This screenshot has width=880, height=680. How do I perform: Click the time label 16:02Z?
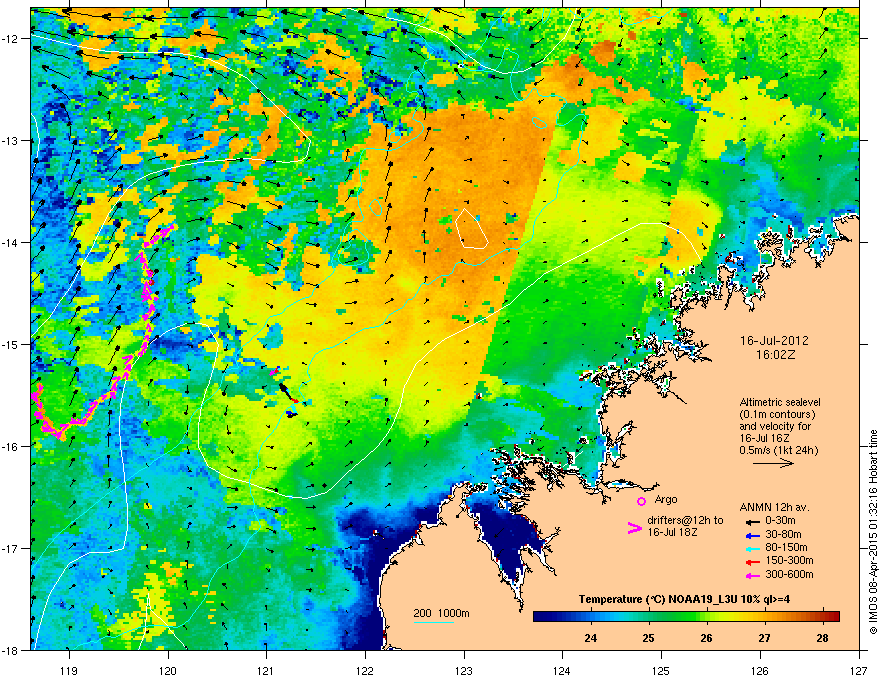click(776, 355)
